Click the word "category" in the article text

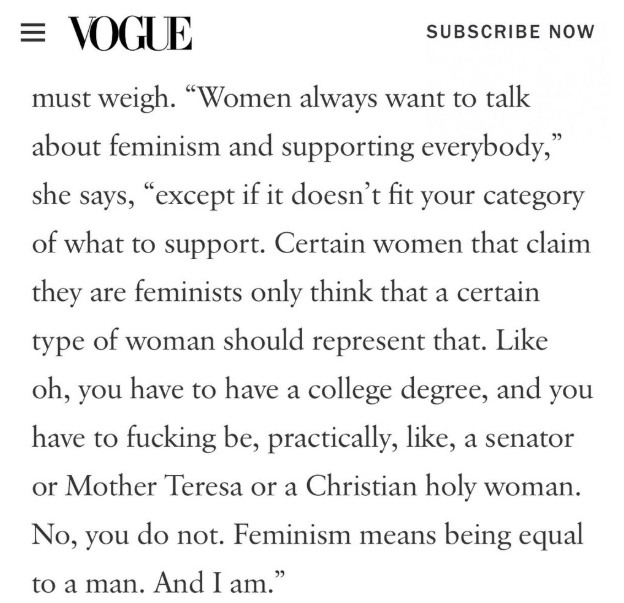pos(534,197)
